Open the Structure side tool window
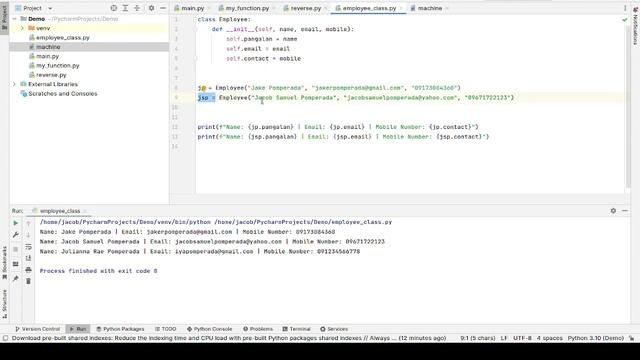640x360 pixels. tap(4, 304)
